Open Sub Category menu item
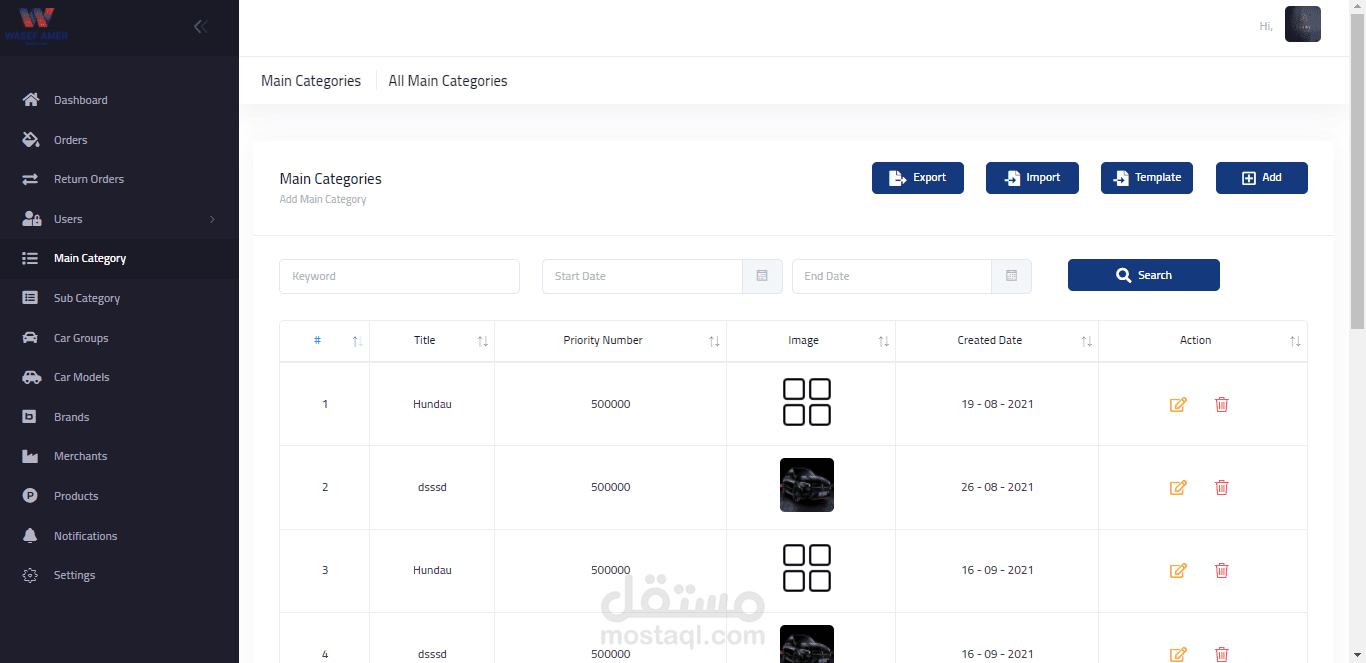The image size is (1366, 663). [119, 298]
